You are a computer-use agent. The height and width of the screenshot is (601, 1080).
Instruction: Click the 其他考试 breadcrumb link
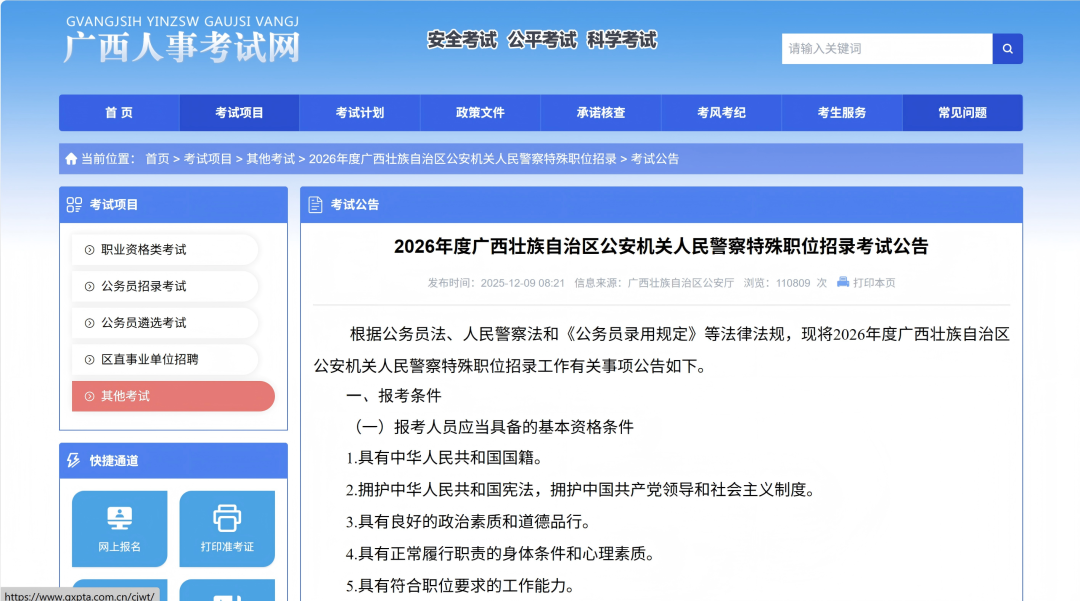point(270,159)
